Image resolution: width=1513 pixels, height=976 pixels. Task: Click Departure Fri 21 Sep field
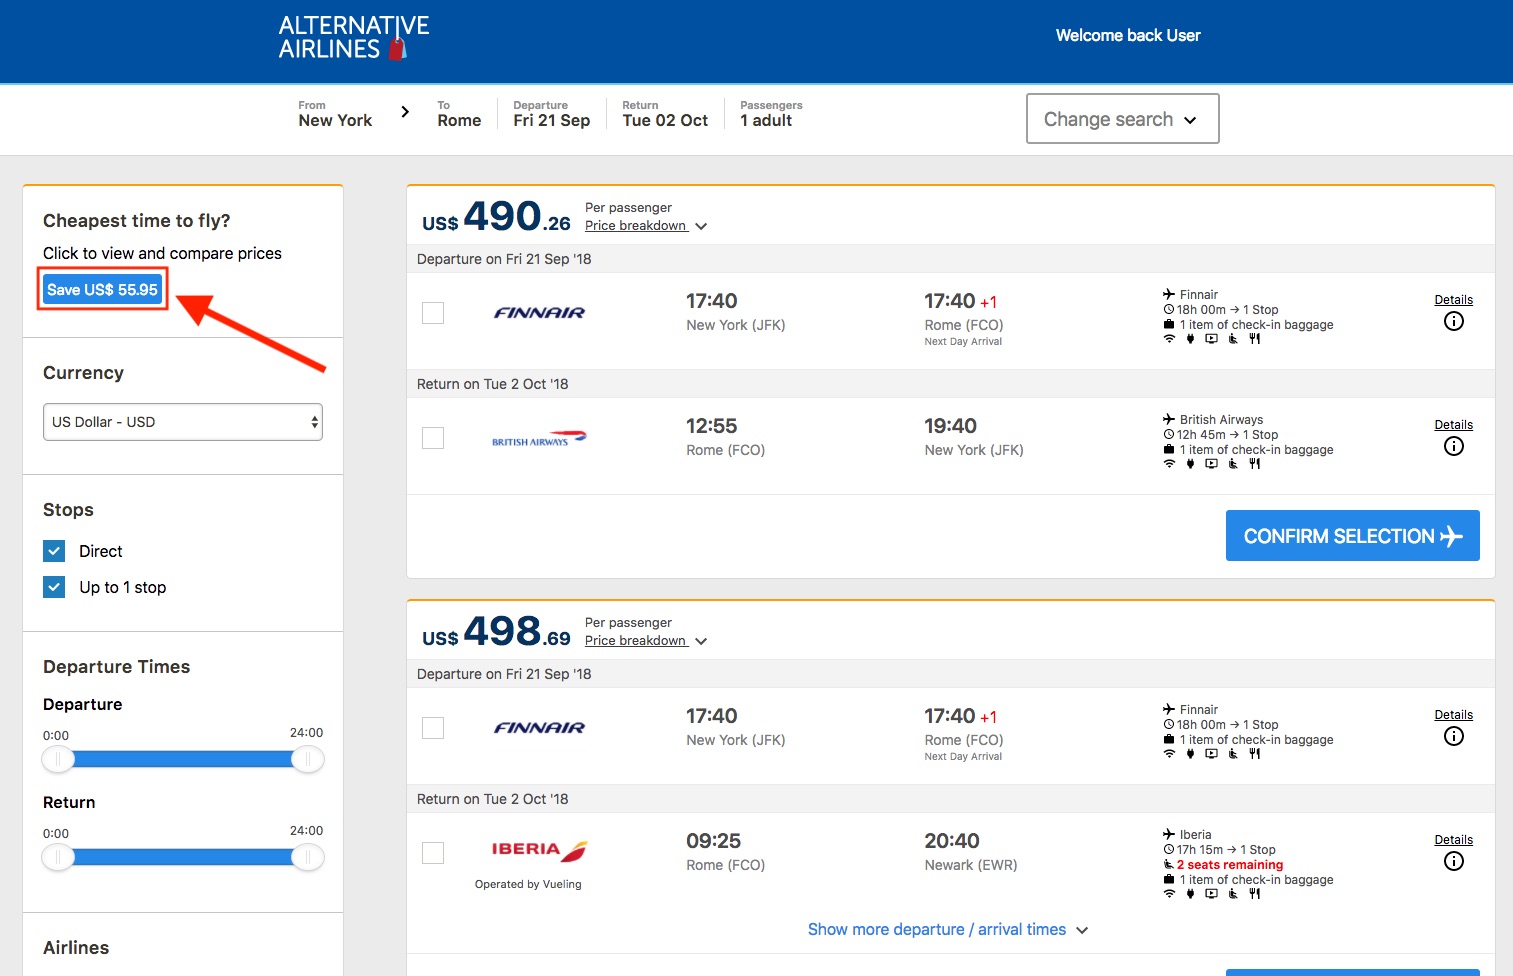point(551,114)
